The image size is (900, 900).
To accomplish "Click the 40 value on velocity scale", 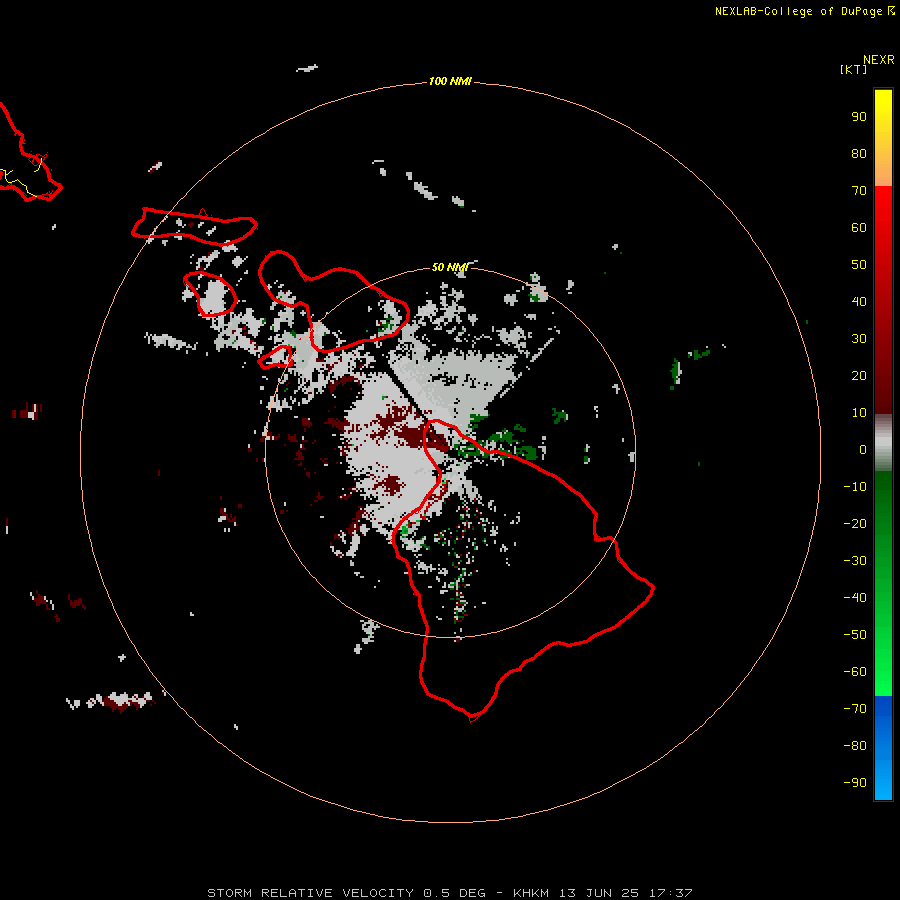I will pos(859,302).
